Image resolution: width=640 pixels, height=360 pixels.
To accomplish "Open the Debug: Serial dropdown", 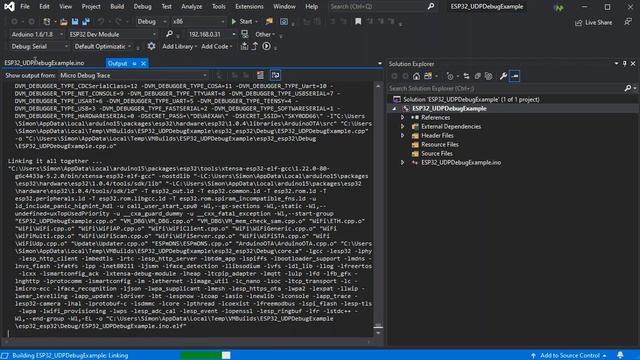I will click(39, 46).
